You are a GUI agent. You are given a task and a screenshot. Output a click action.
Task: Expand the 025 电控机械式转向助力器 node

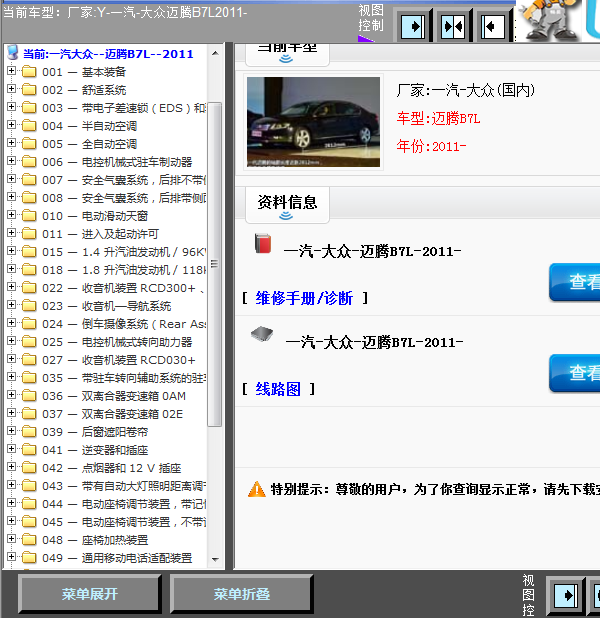pos(11,341)
